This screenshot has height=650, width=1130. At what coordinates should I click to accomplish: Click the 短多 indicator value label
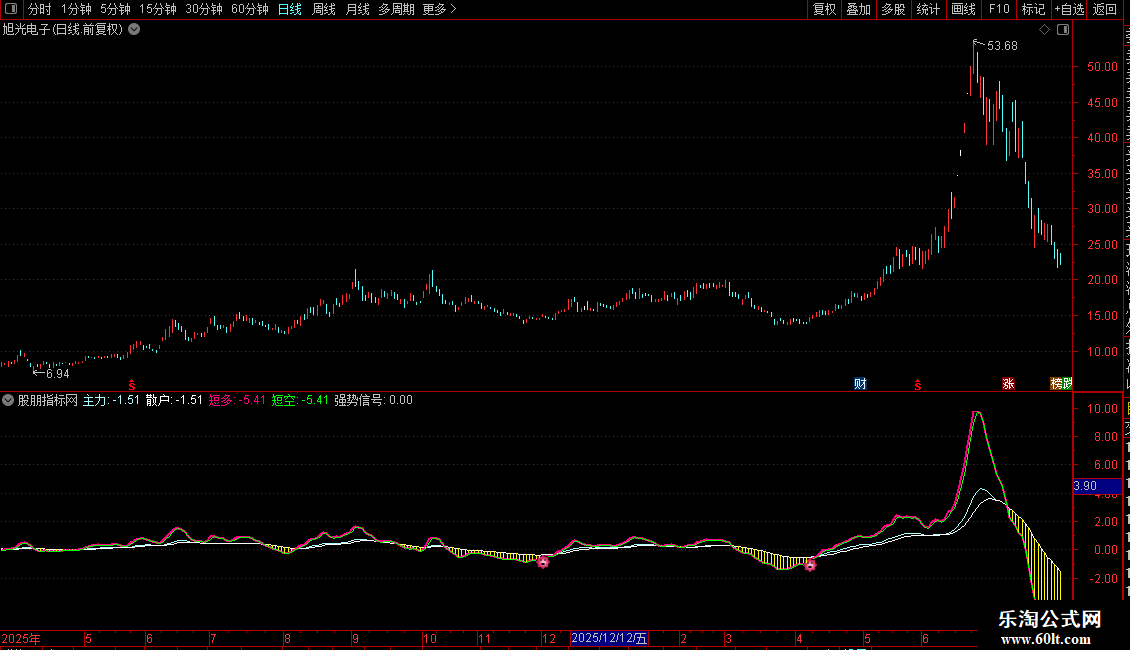click(x=237, y=400)
